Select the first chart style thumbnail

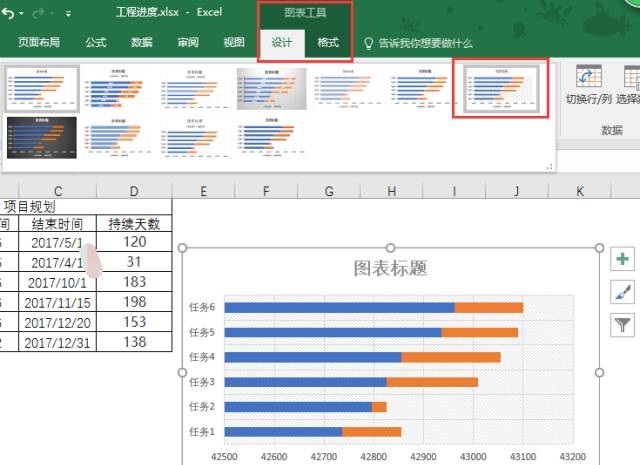[41, 88]
